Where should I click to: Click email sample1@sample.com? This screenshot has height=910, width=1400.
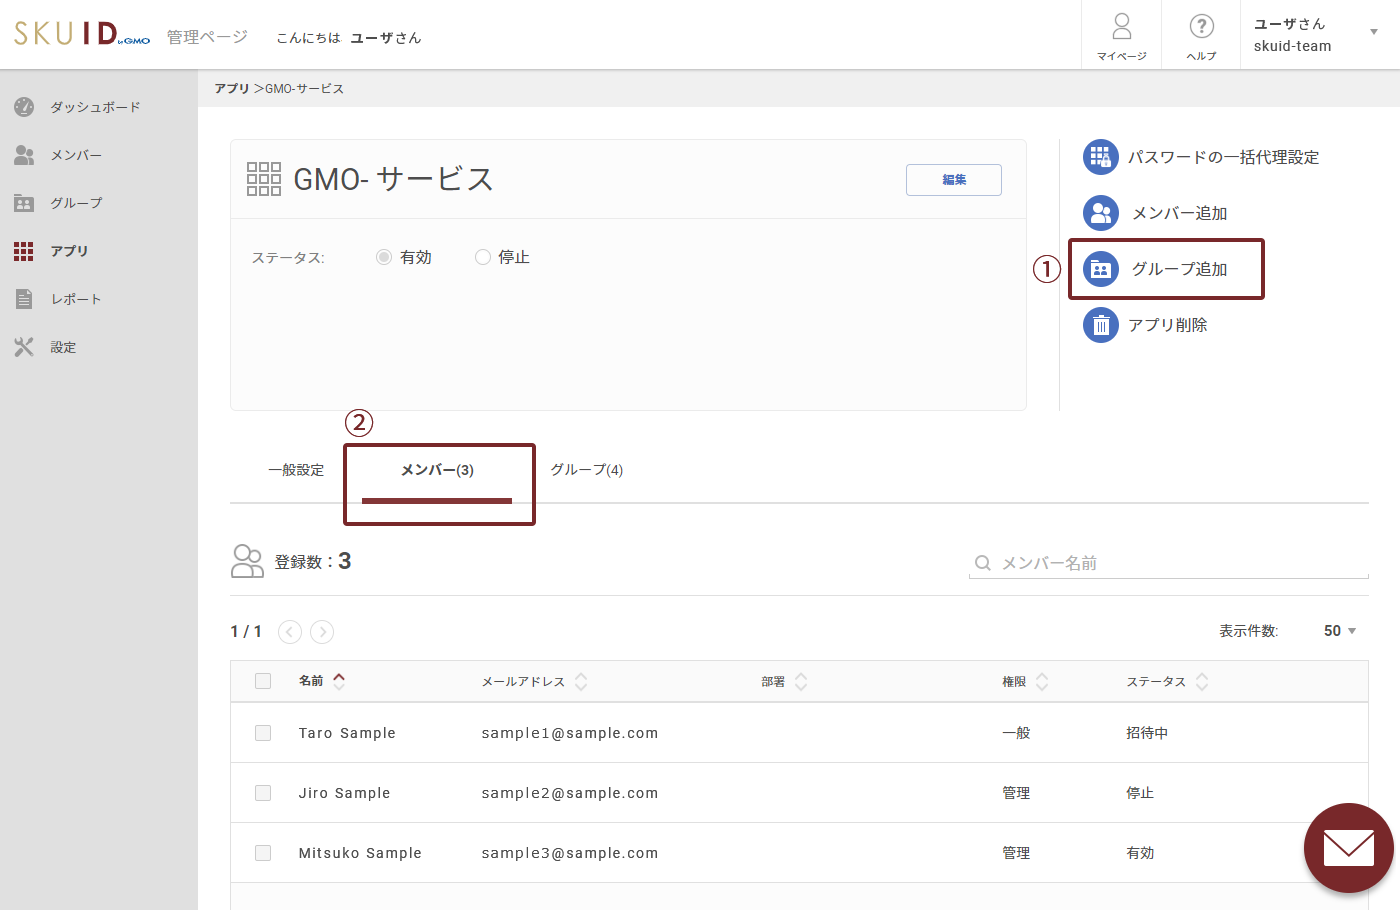(570, 733)
